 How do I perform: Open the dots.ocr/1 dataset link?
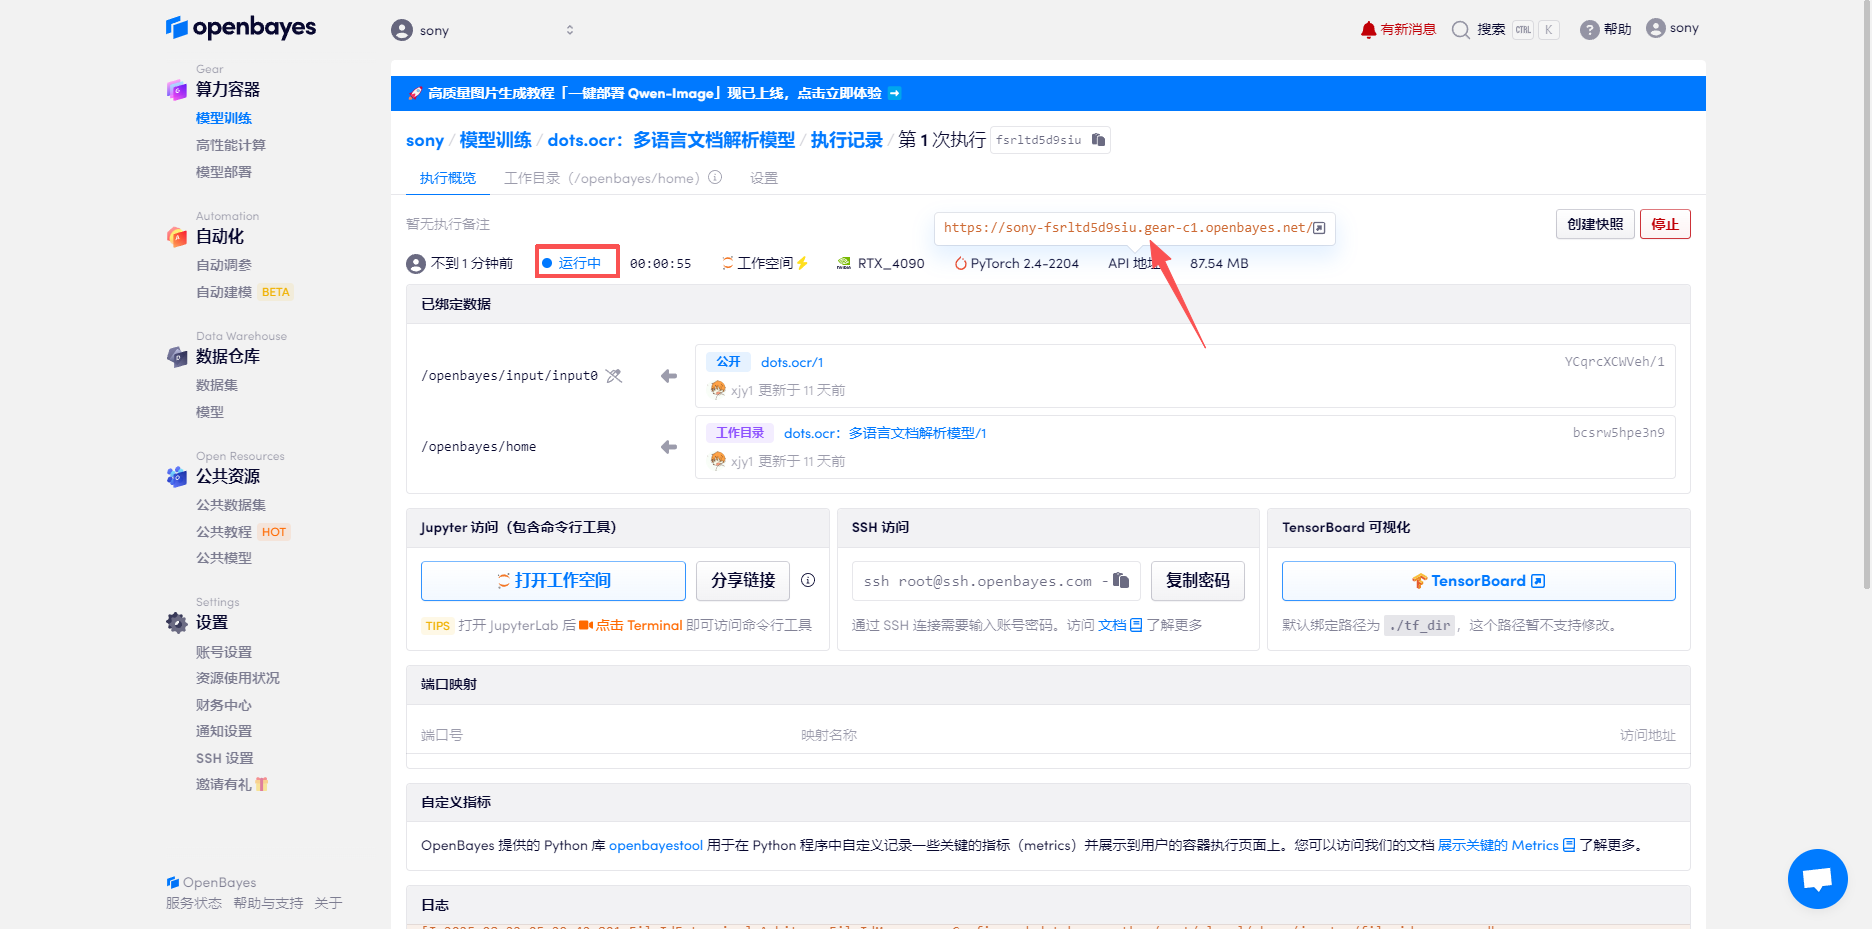pos(792,361)
